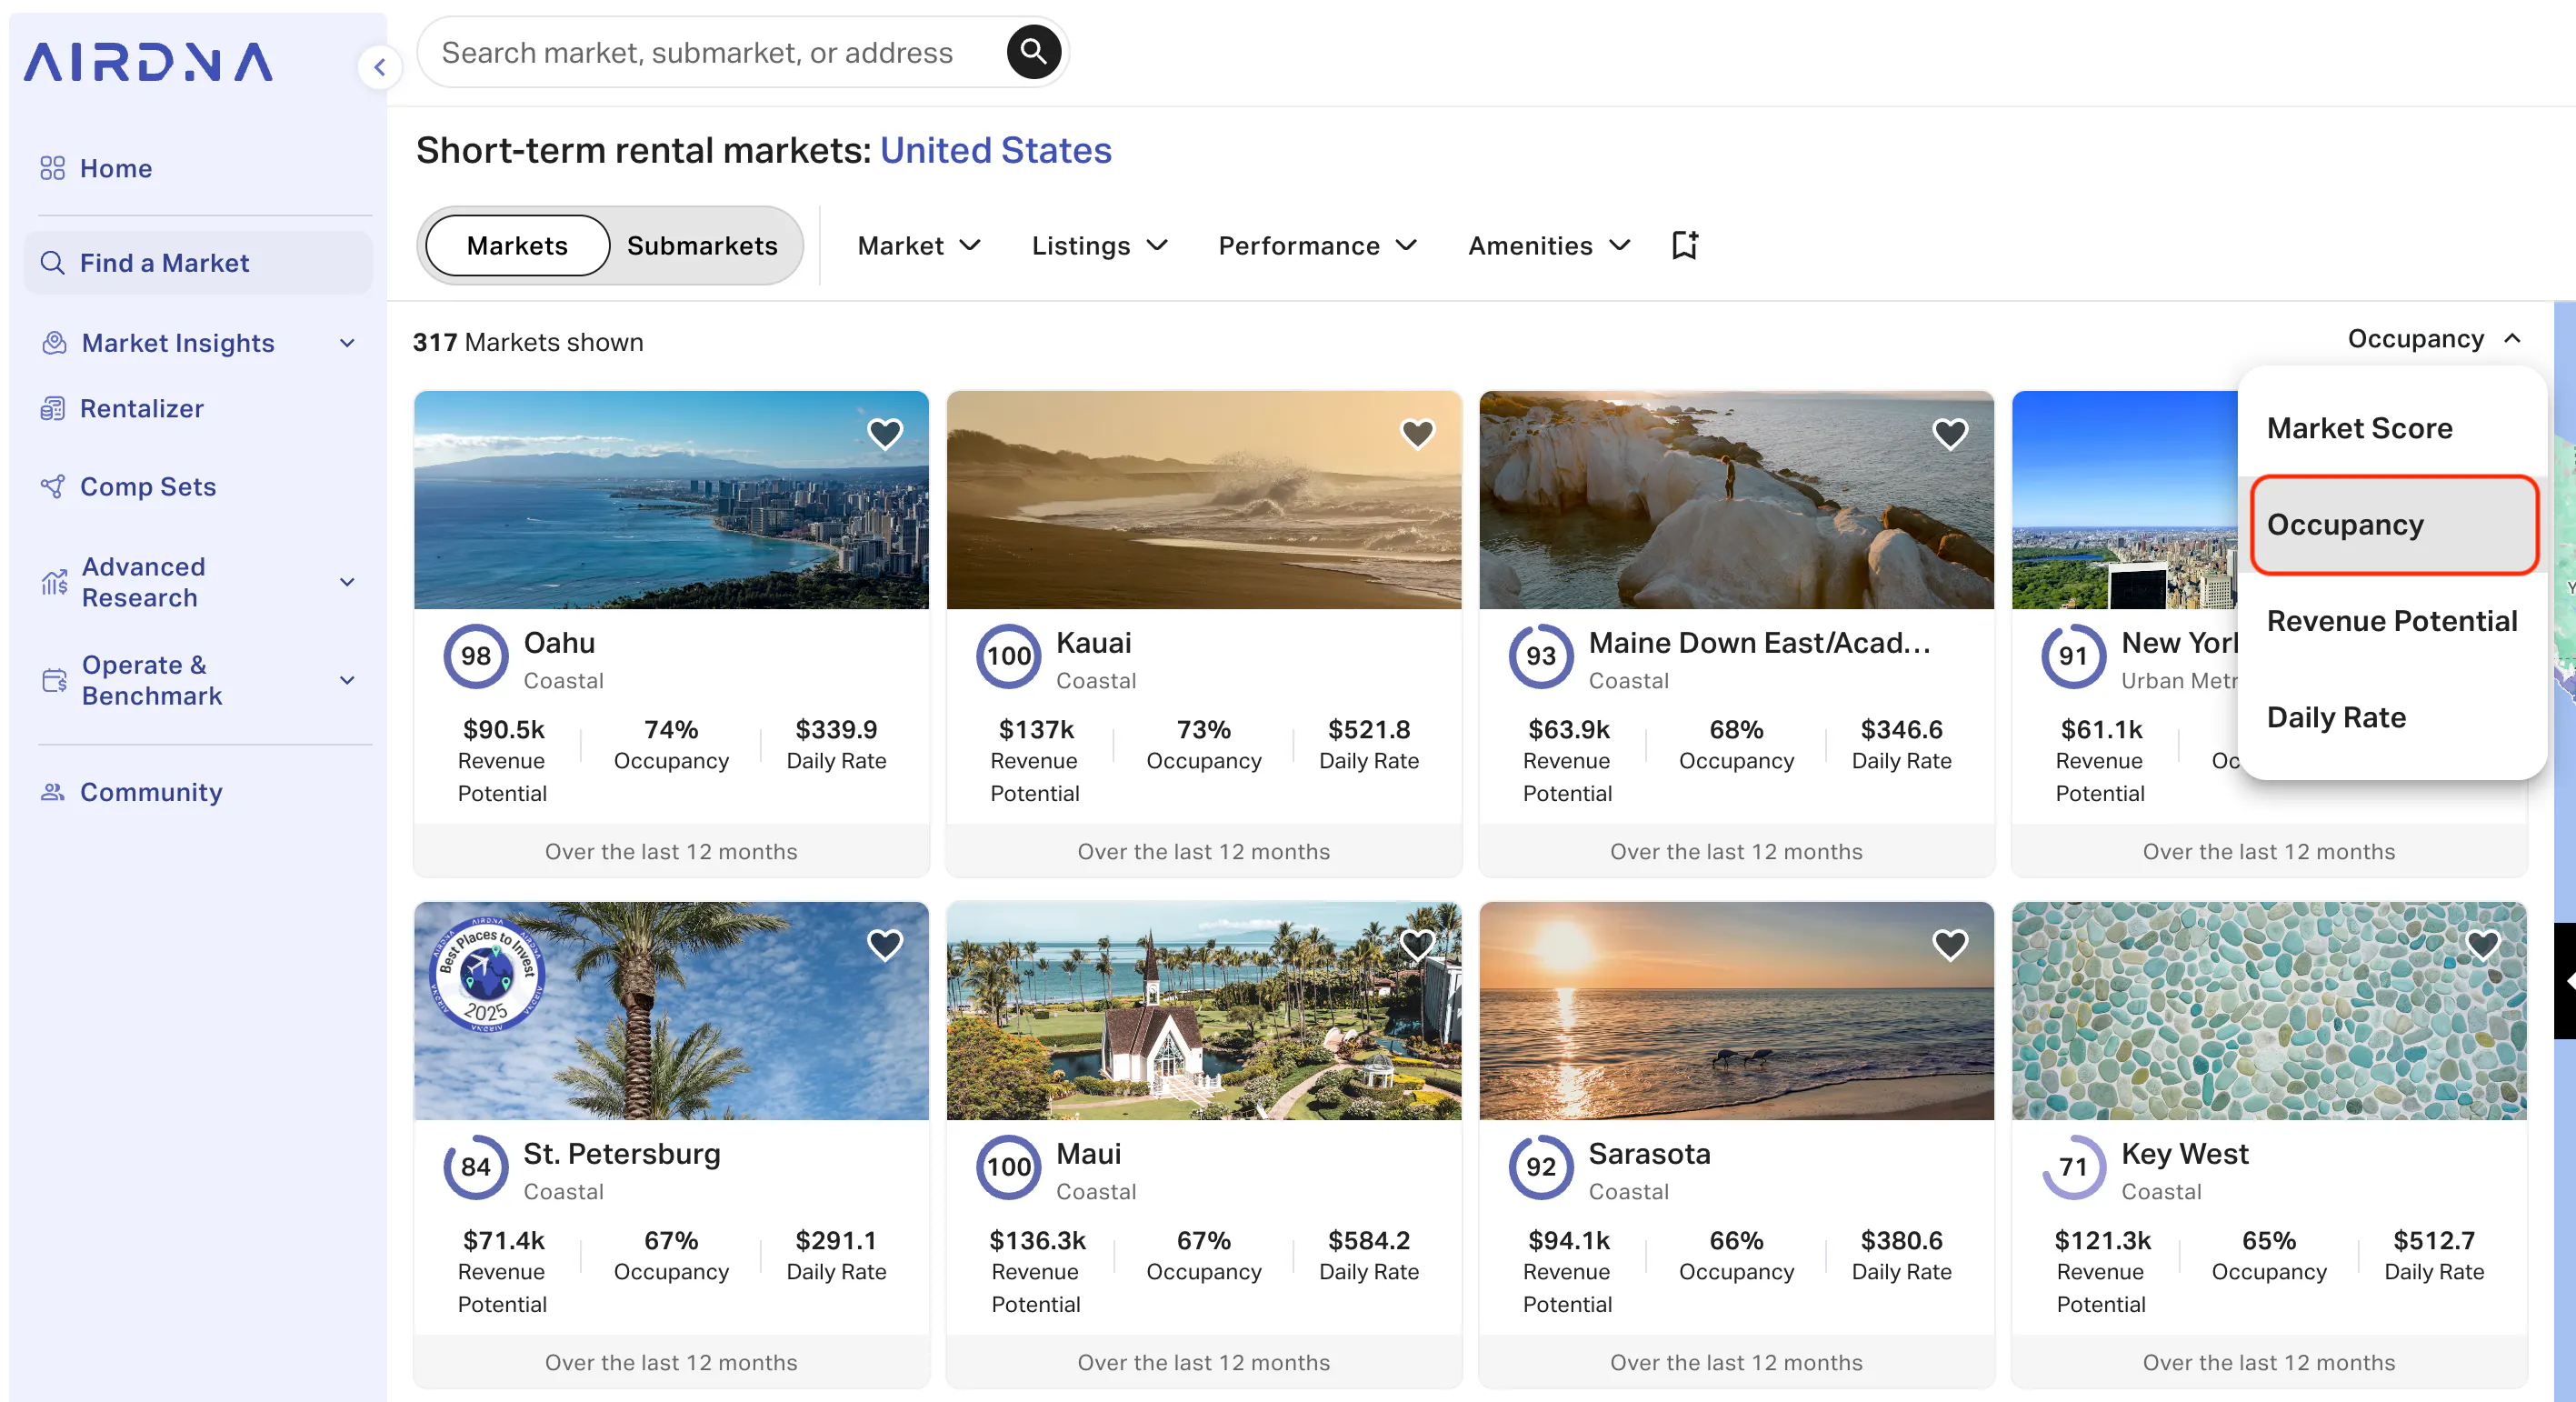Favorite the Maui market heart

[x=1417, y=944]
